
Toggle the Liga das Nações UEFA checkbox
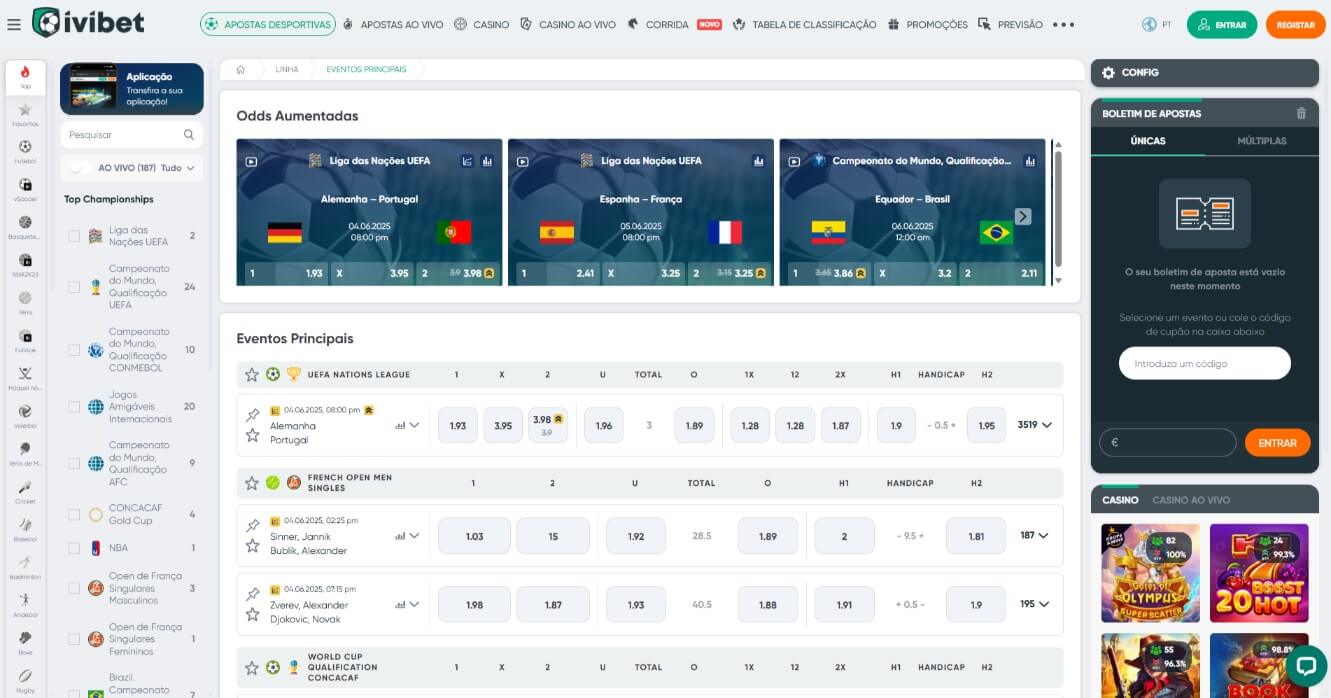[73, 235]
